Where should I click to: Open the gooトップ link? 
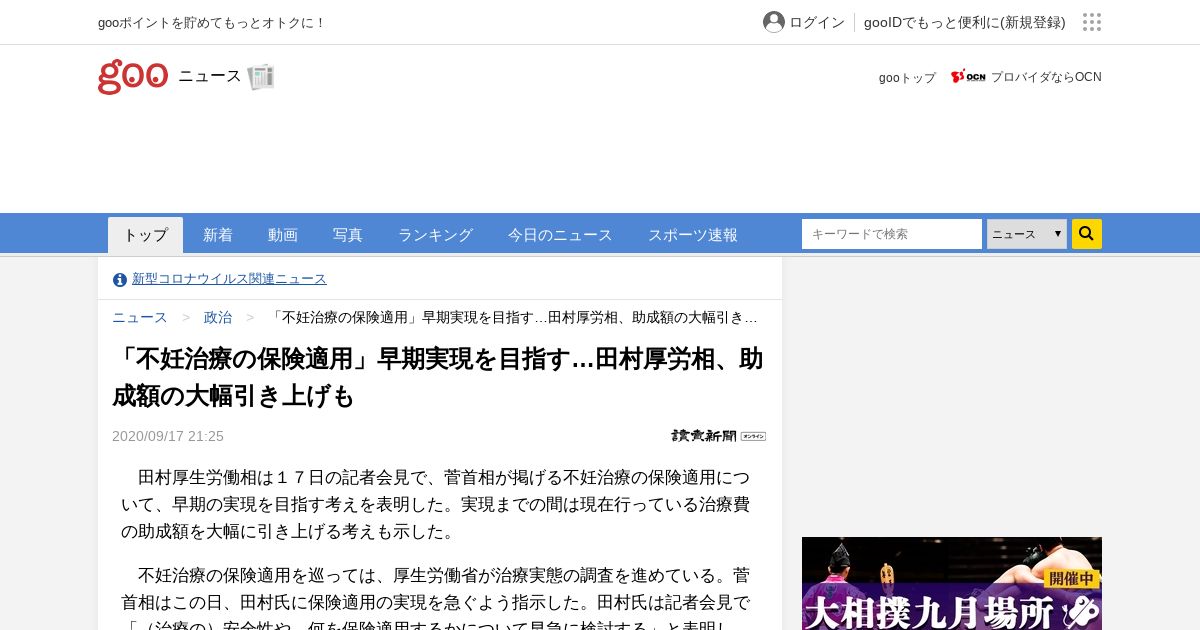click(907, 78)
